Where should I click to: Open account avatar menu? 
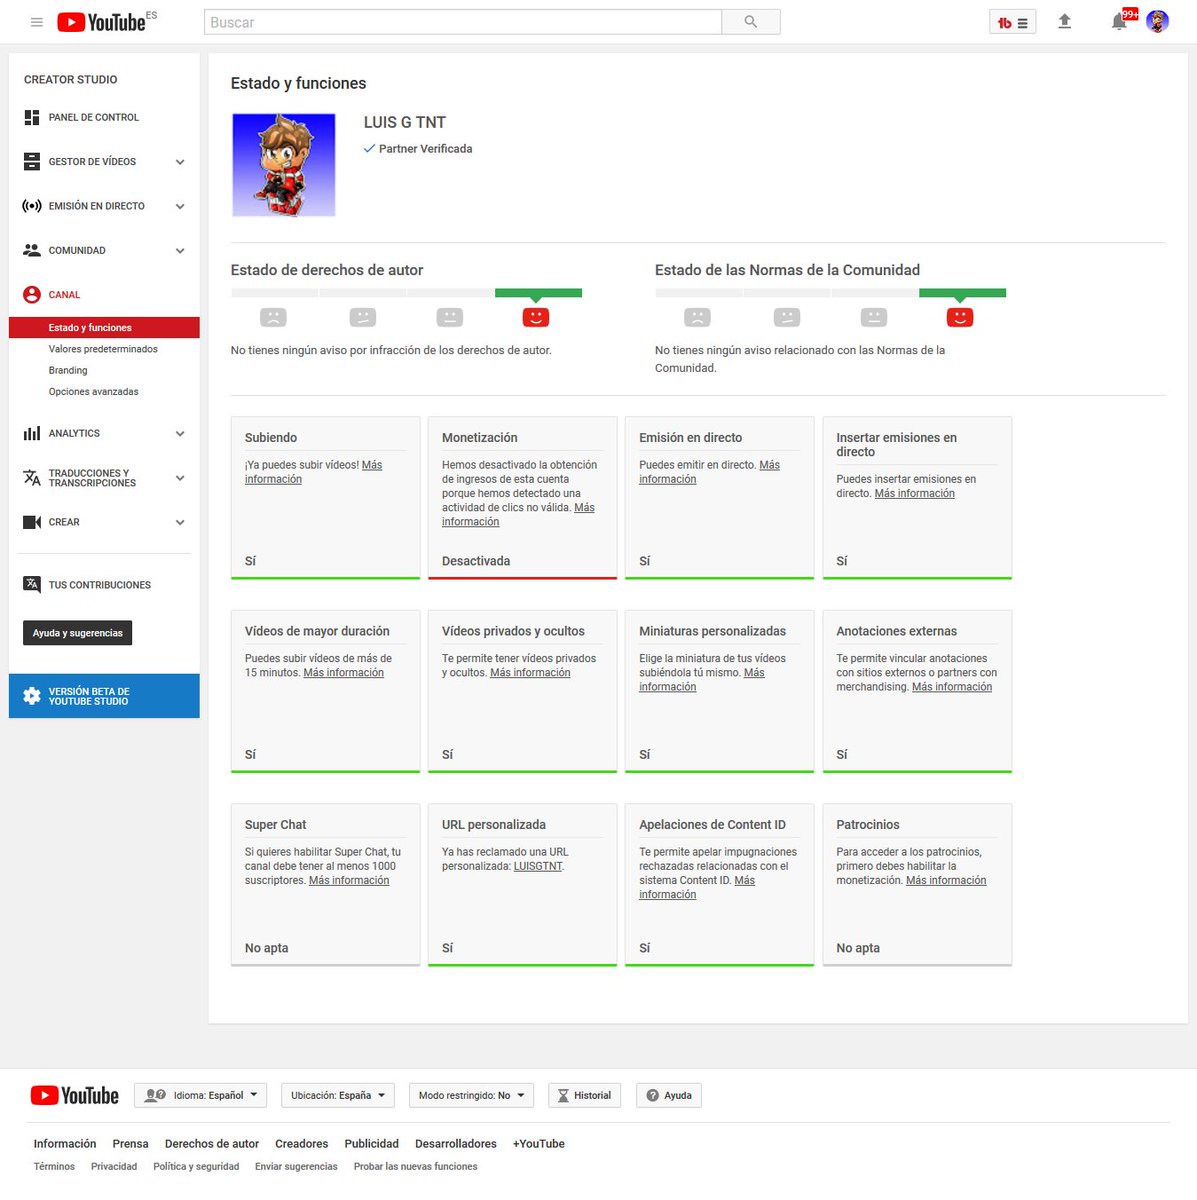1158,21
